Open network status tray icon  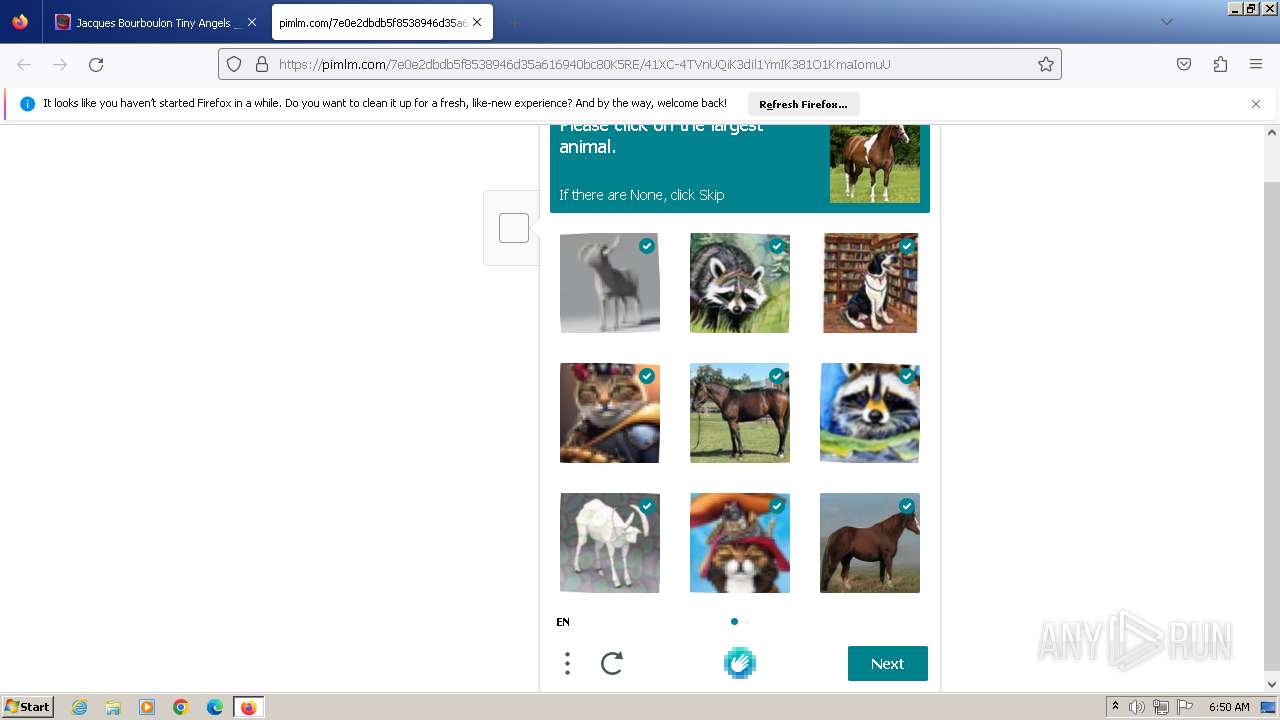[x=1161, y=707]
